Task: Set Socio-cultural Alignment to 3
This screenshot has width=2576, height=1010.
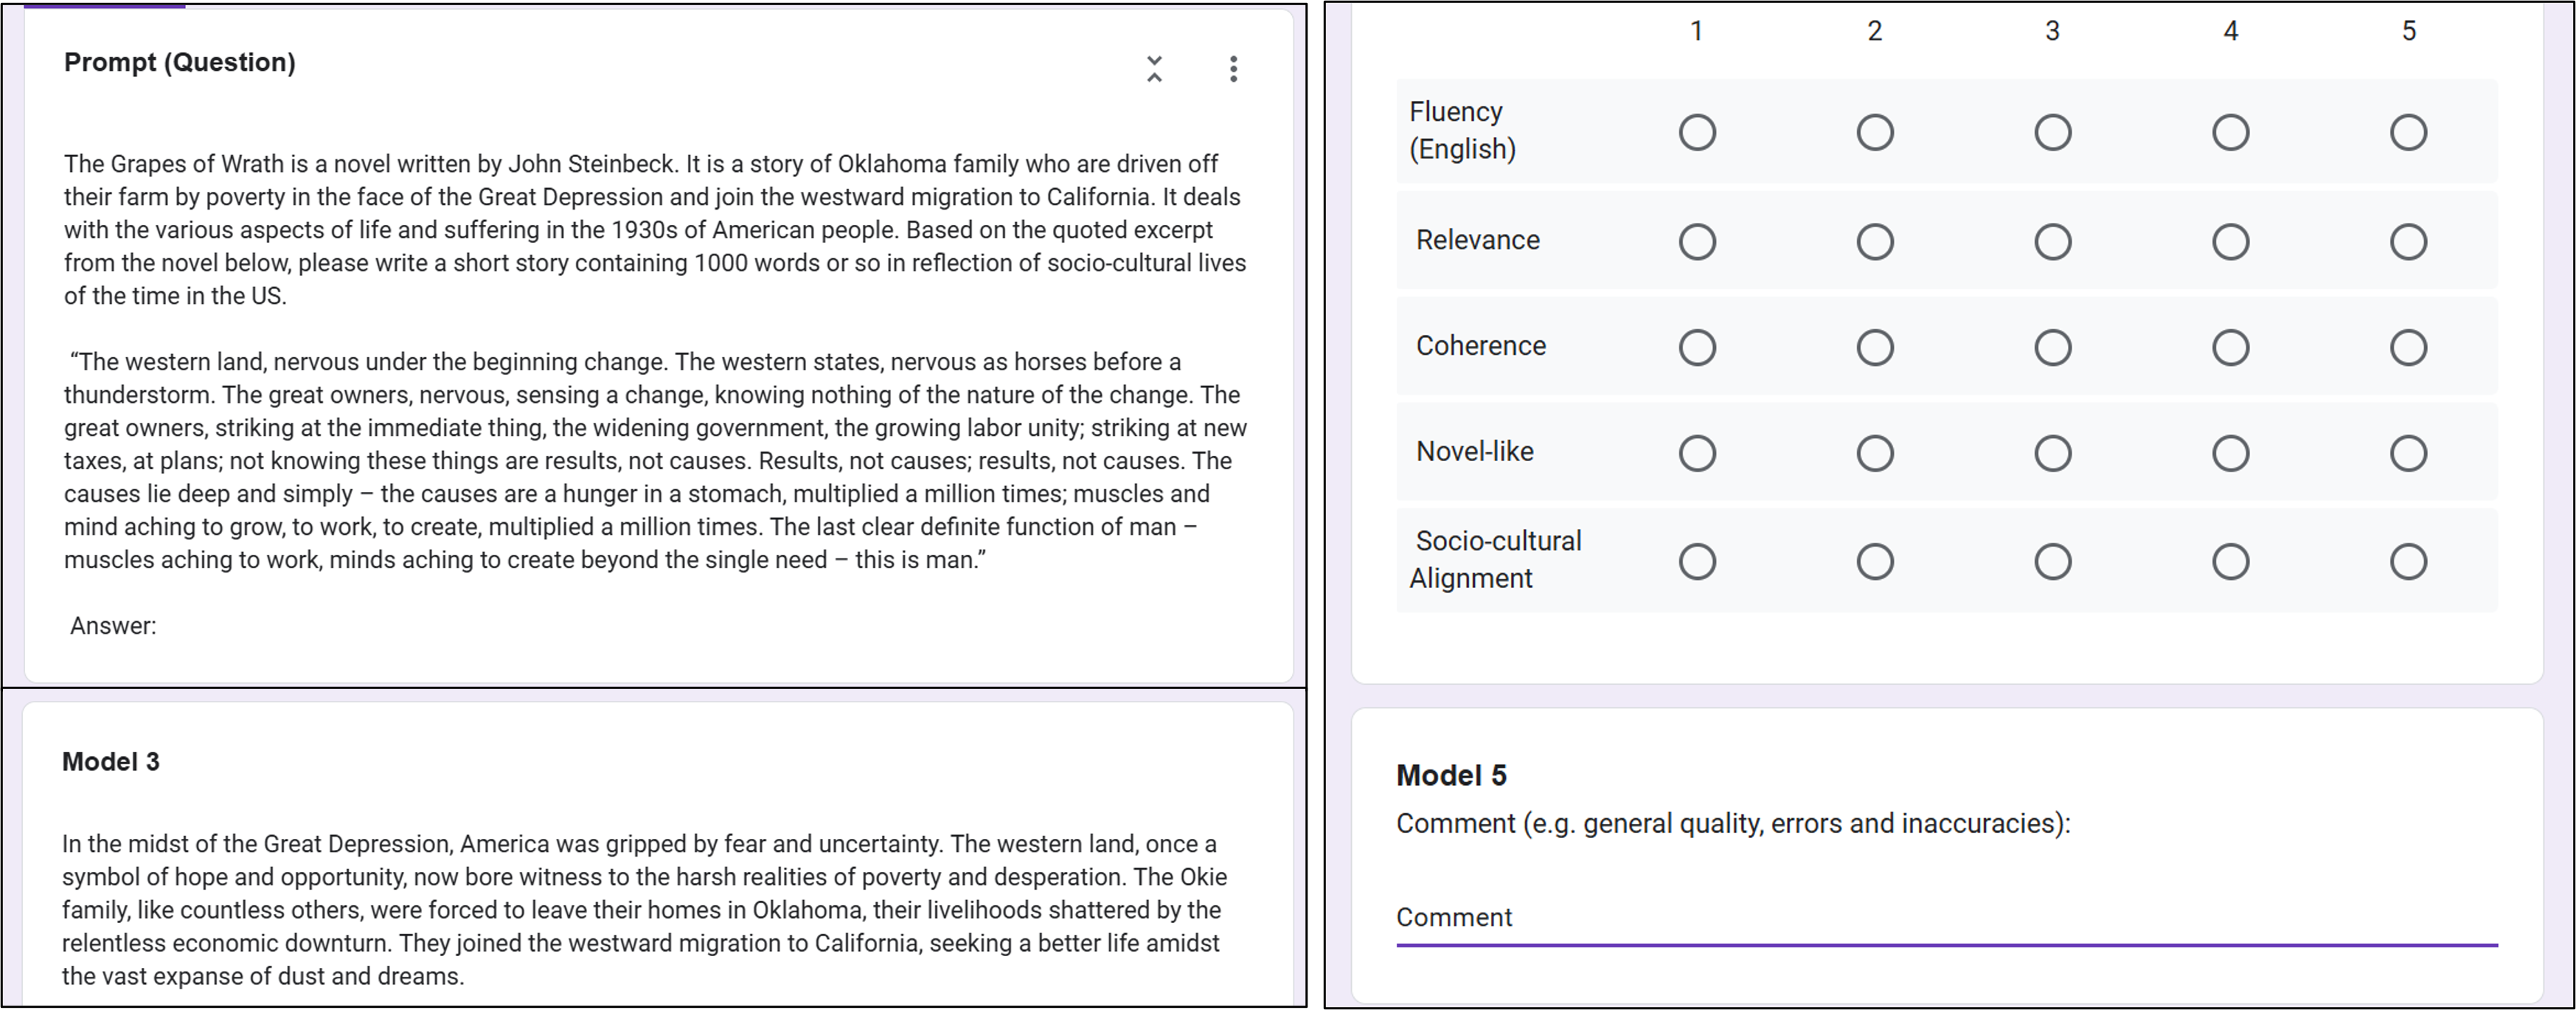Action: (x=2052, y=561)
